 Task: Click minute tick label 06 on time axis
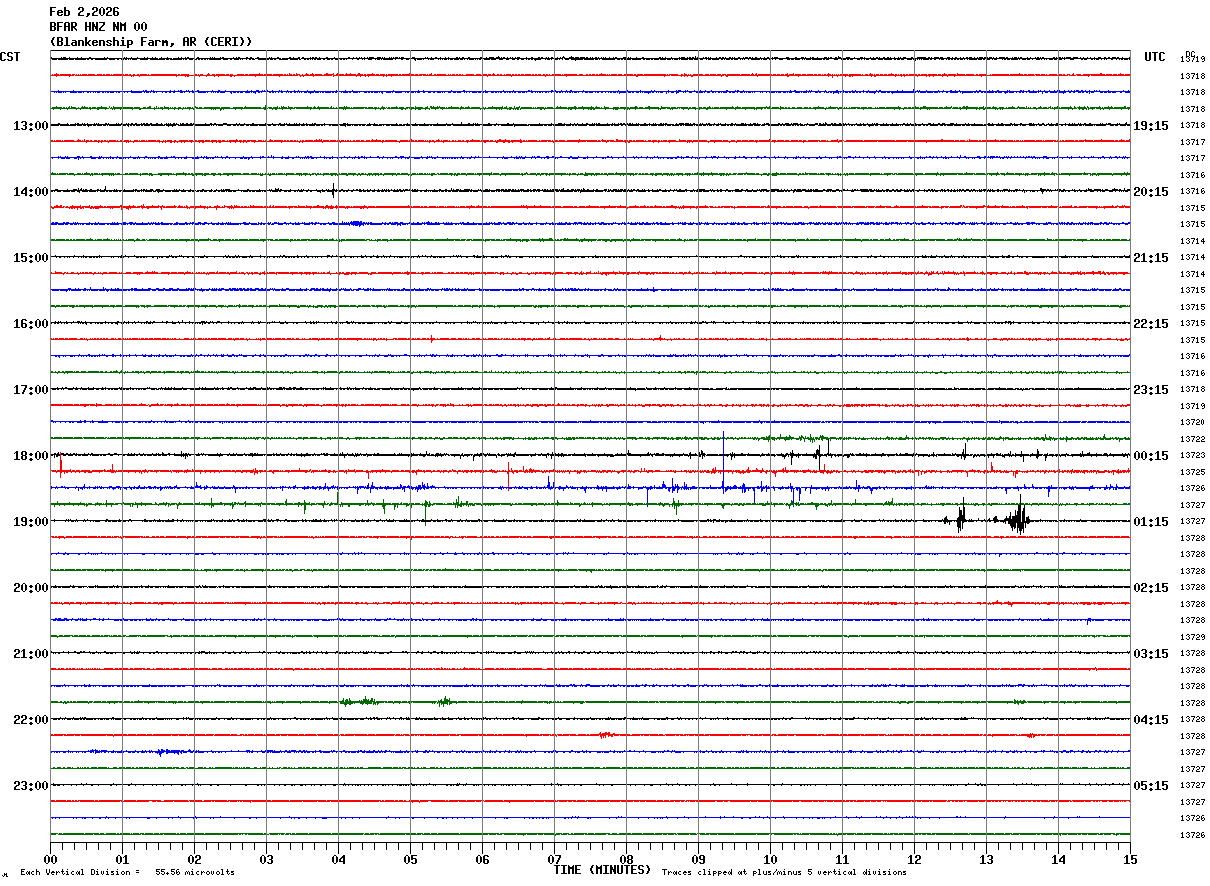tap(482, 859)
